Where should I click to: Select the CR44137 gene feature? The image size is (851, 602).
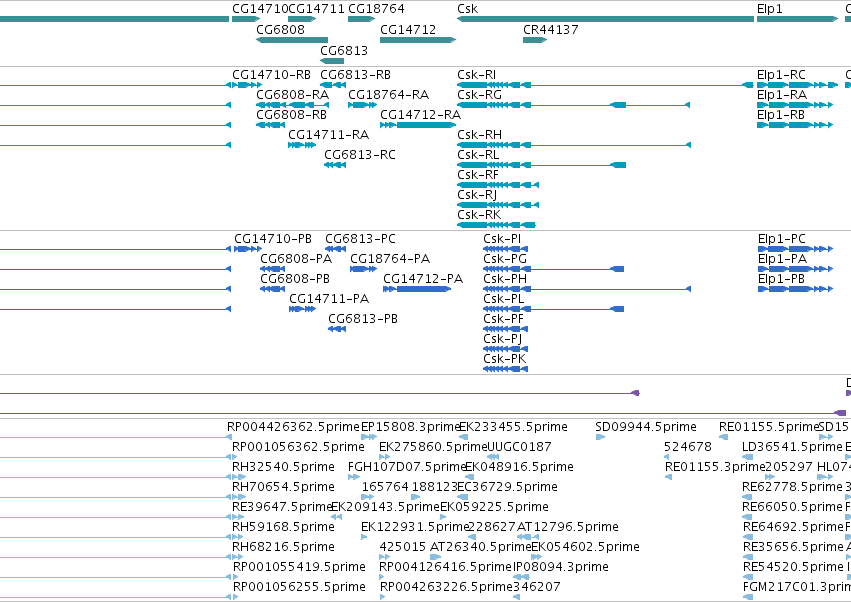(x=535, y=40)
